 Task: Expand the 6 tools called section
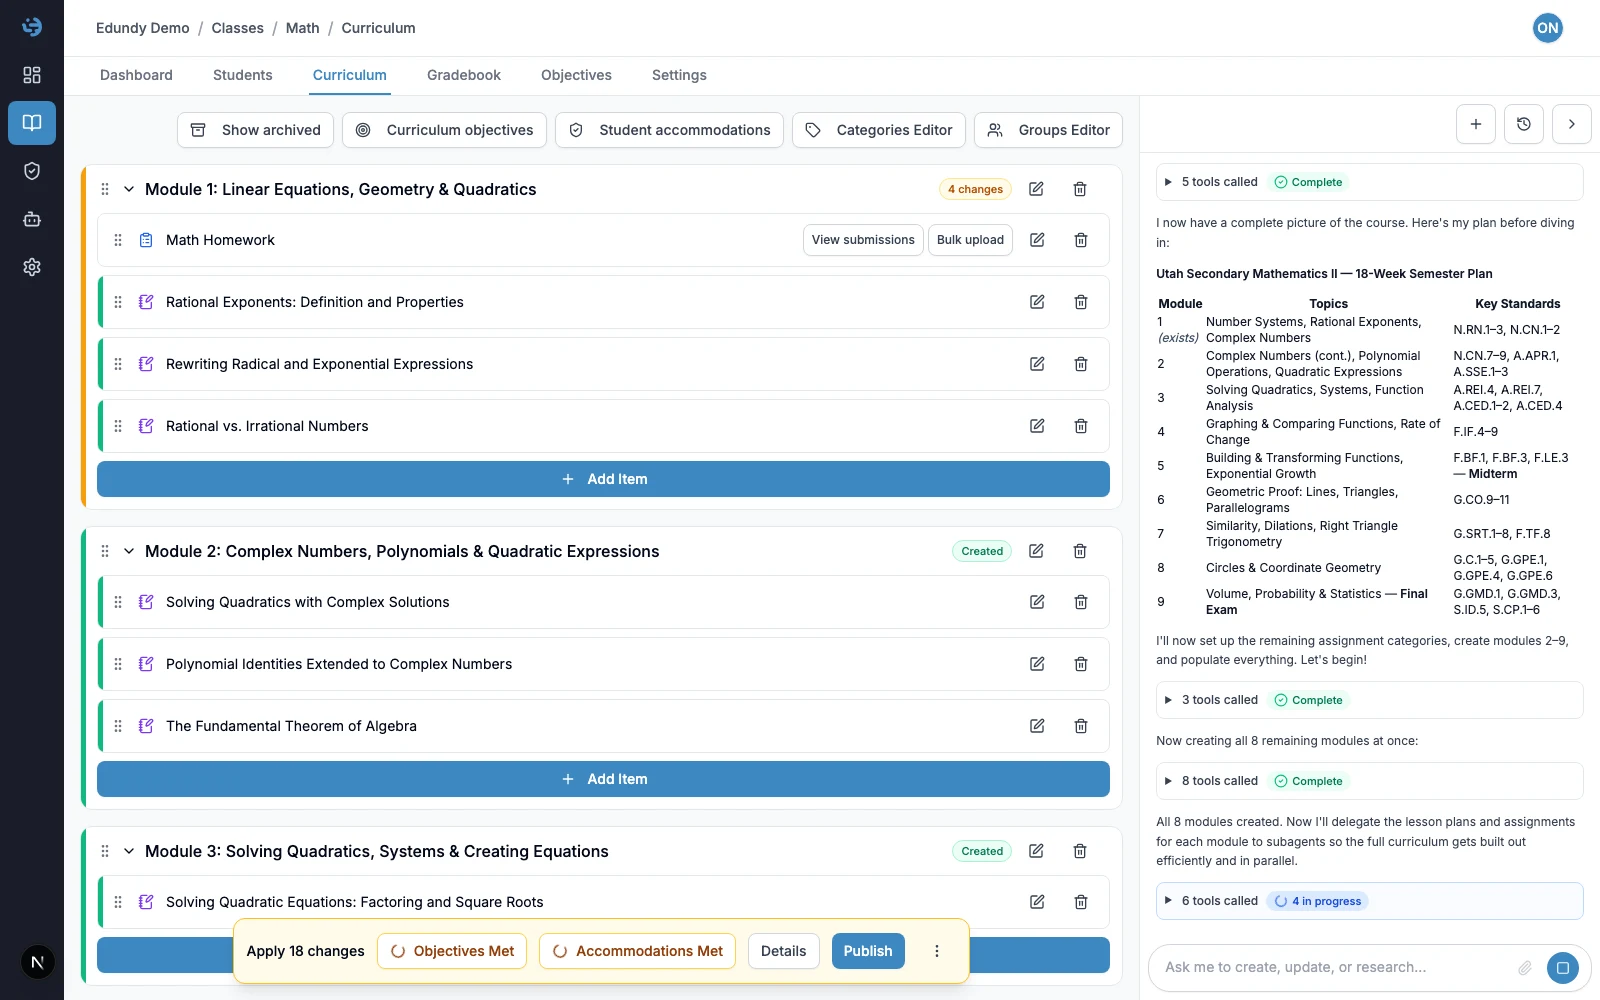tap(1369, 901)
